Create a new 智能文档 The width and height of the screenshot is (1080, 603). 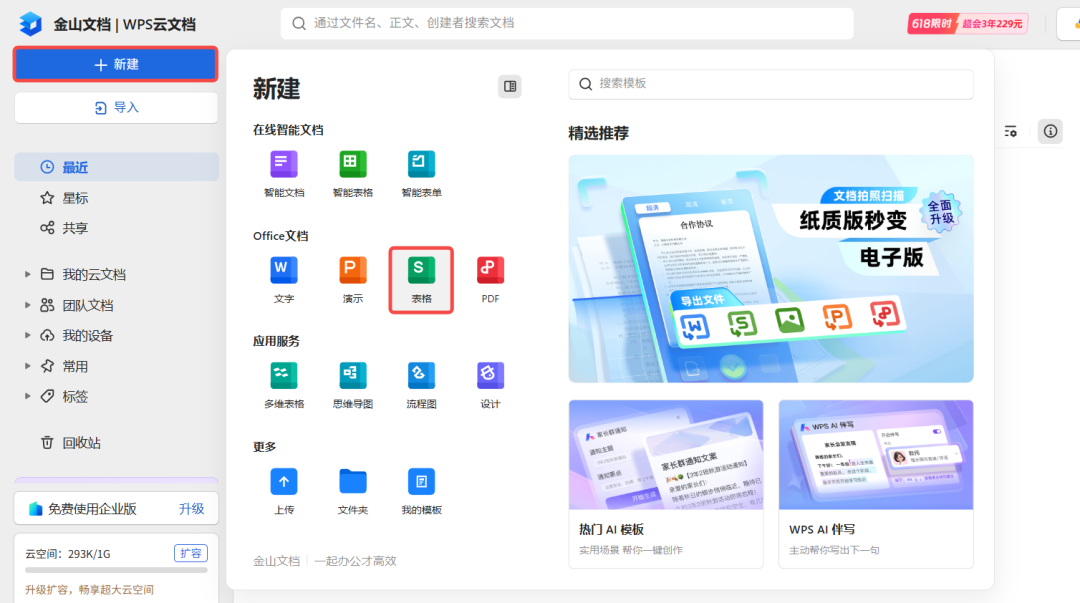tap(284, 174)
